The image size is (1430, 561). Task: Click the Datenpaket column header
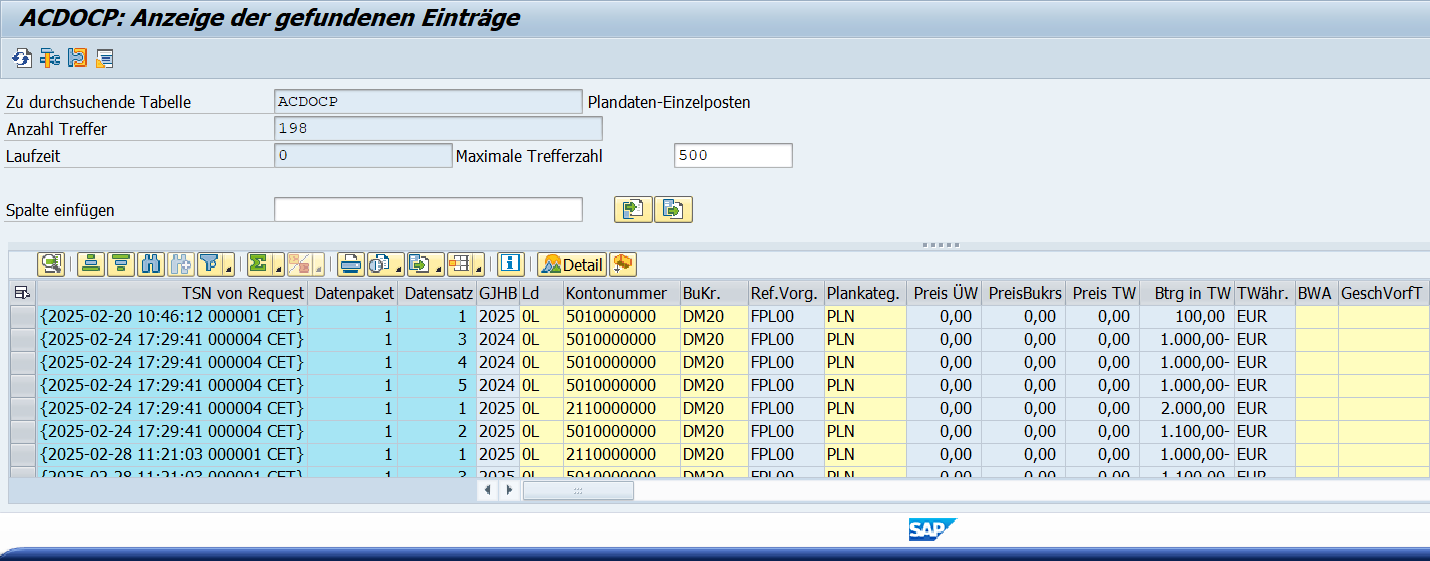click(x=352, y=293)
